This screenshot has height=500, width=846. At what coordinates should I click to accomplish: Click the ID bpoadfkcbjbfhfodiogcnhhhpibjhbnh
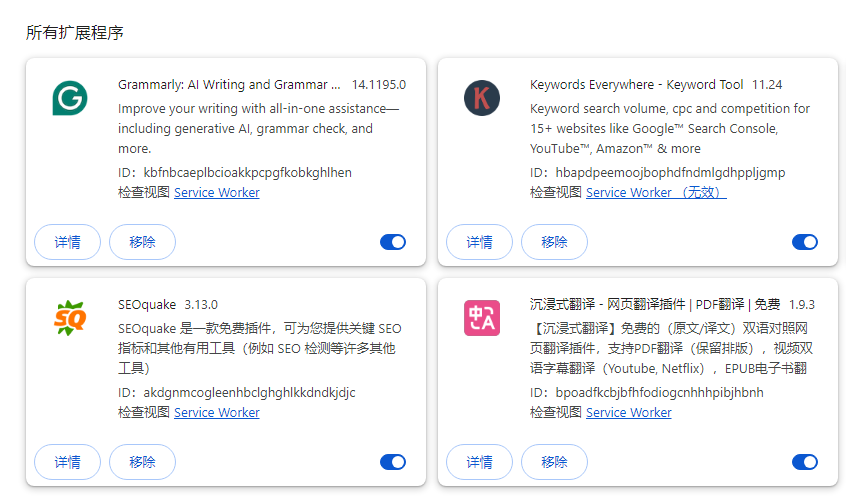pos(660,393)
